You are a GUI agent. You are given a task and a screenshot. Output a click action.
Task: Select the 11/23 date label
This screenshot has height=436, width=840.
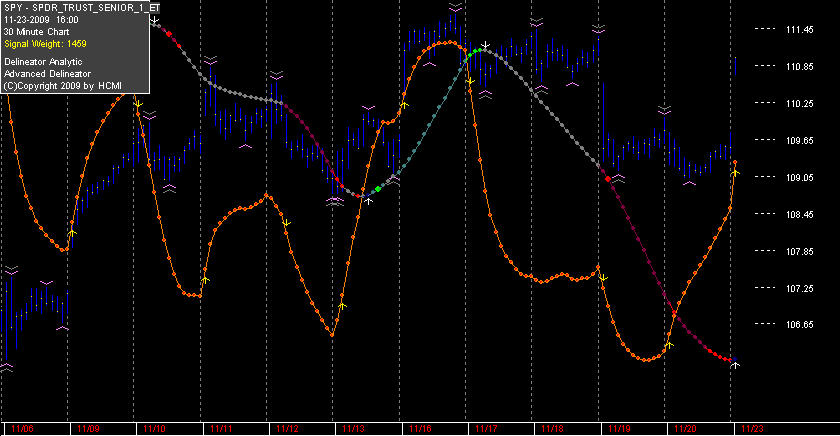pos(752,429)
